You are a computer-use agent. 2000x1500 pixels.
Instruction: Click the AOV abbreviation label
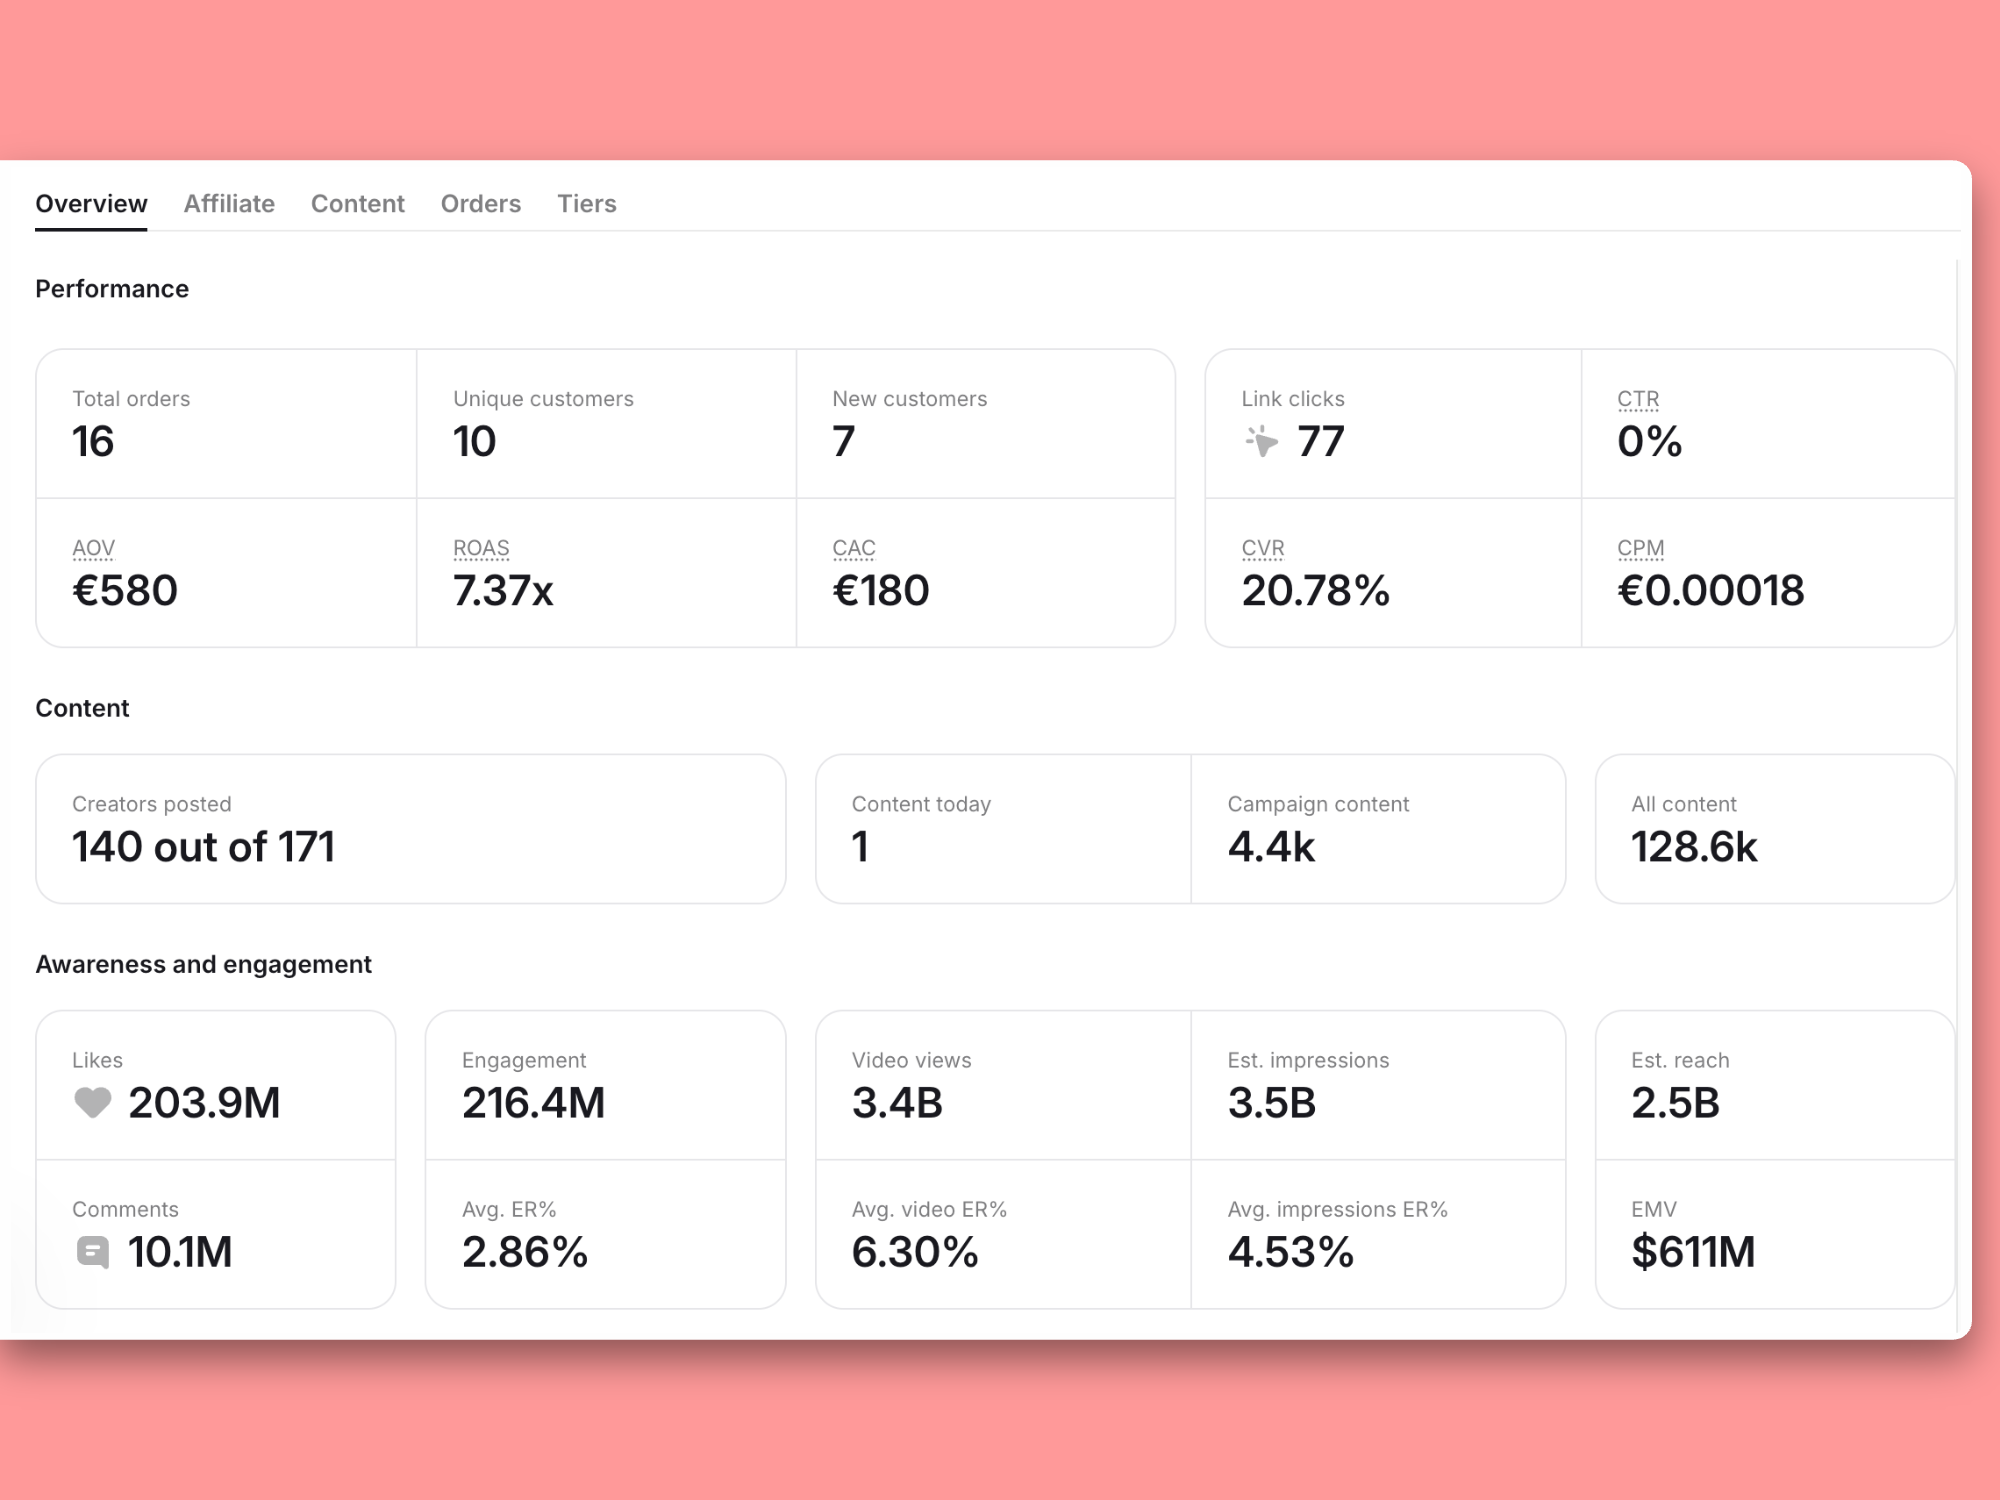(93, 548)
